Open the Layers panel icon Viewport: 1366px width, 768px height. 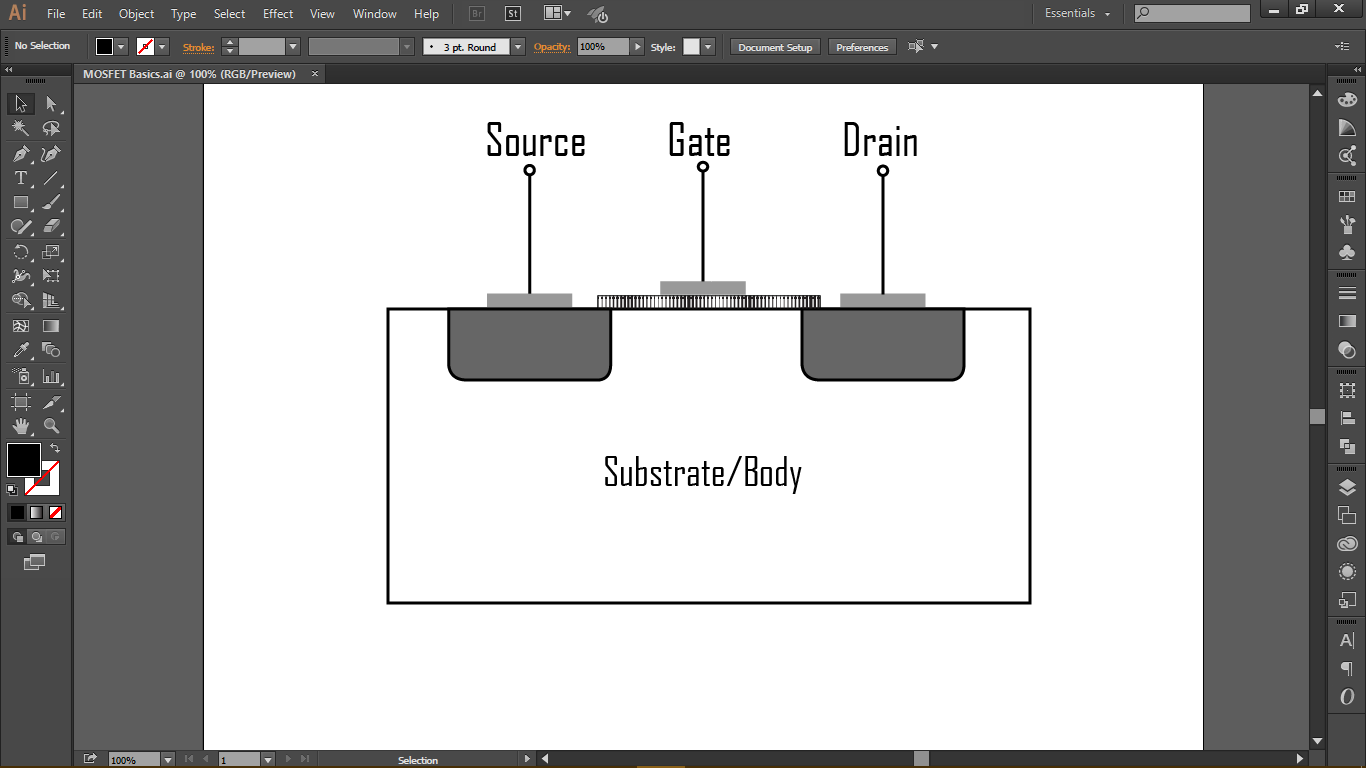tap(1347, 488)
